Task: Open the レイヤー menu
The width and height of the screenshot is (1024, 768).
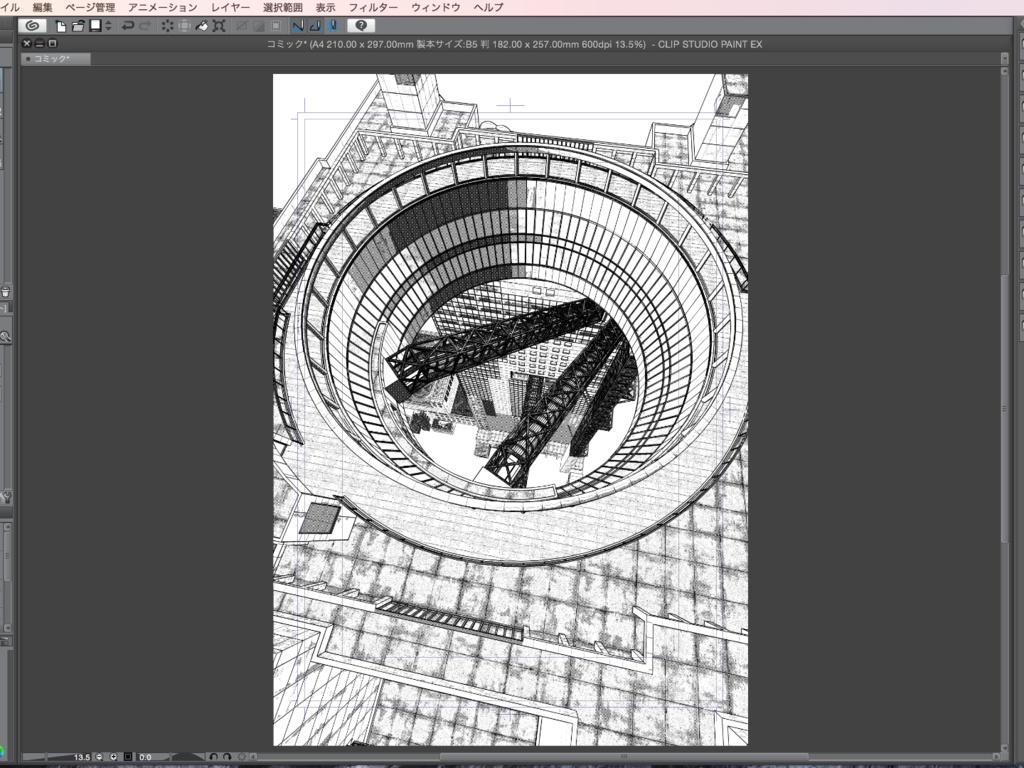Action: [x=230, y=6]
